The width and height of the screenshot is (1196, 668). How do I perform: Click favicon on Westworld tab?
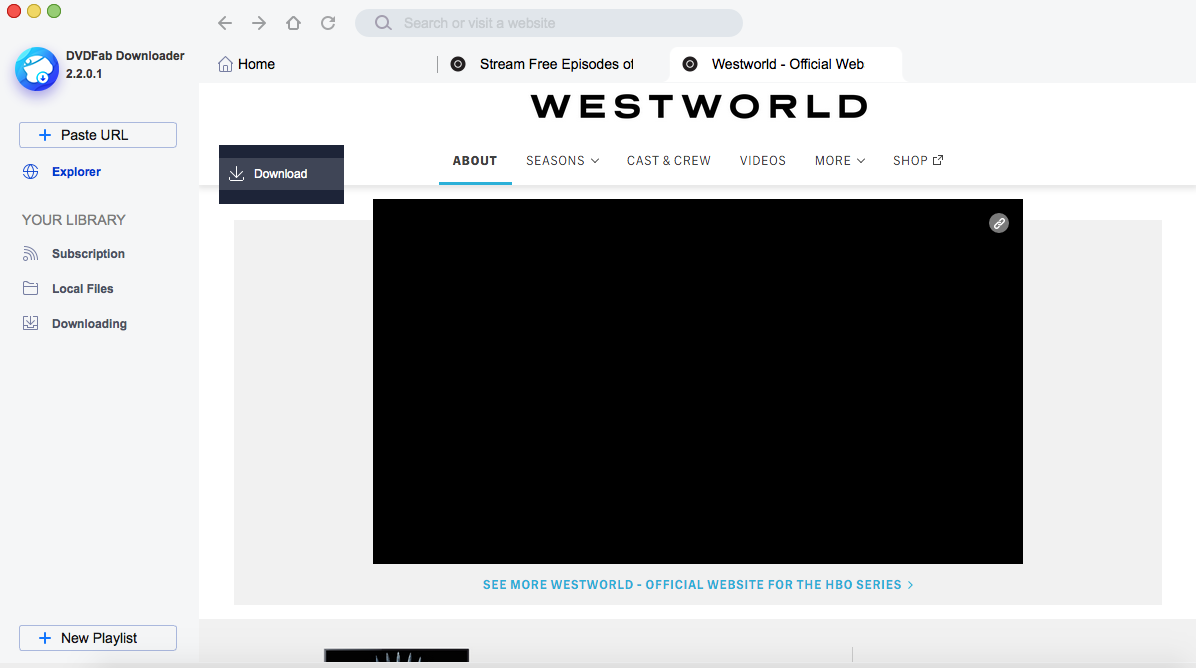(x=690, y=64)
